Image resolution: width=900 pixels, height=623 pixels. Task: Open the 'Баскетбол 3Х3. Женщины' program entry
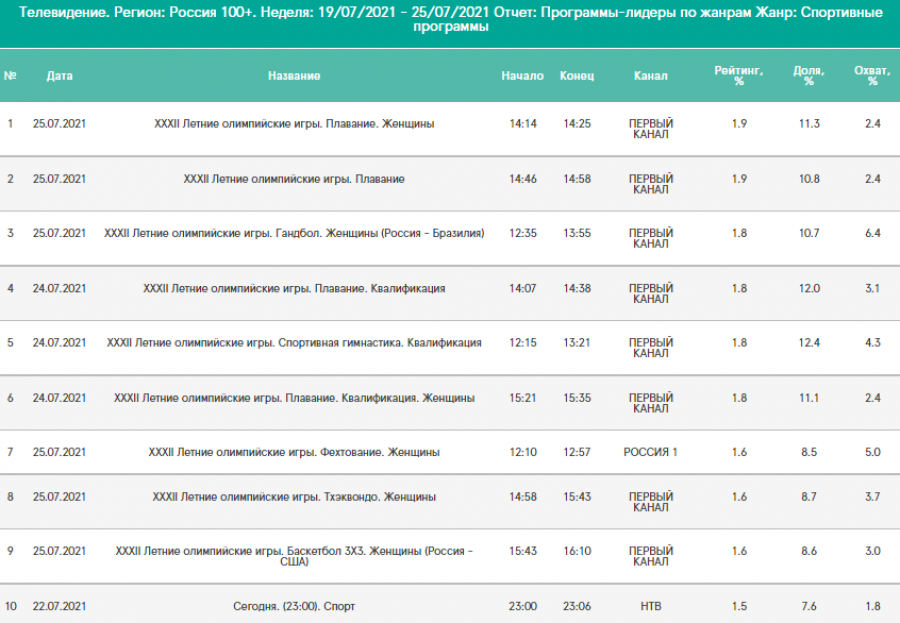point(294,556)
